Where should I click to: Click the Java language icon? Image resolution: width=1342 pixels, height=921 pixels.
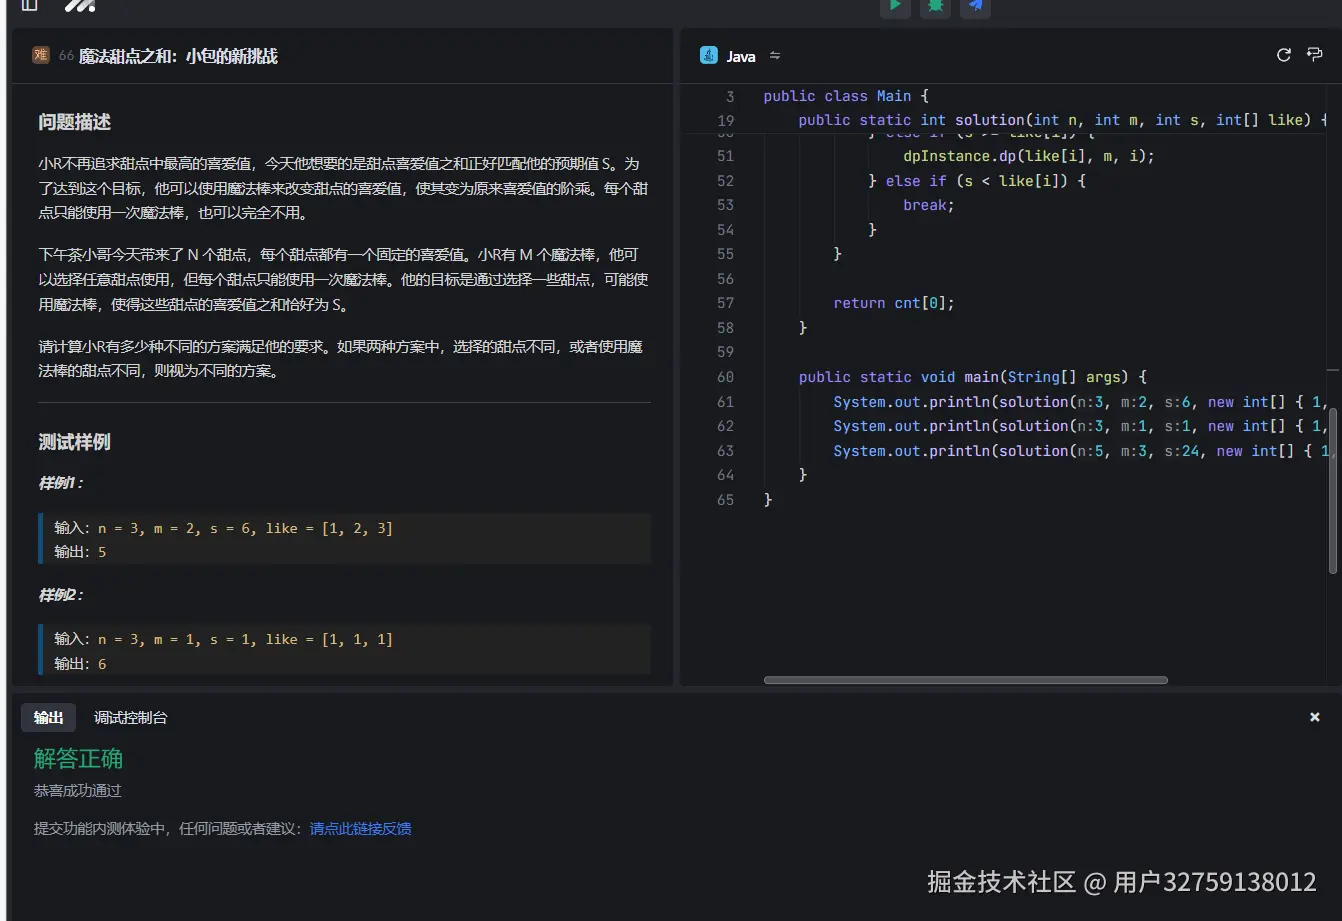pyautogui.click(x=709, y=55)
